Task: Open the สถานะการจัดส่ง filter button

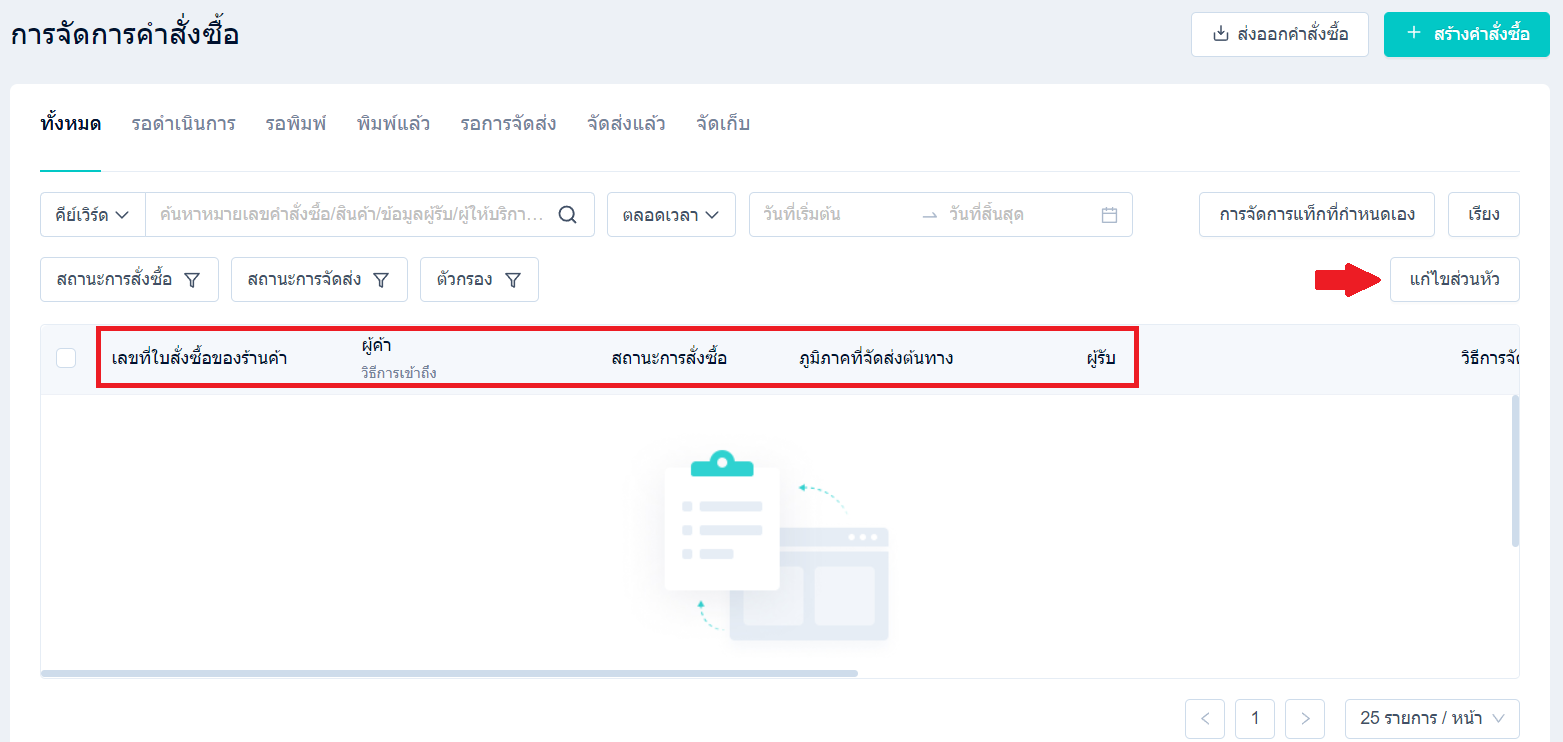Action: pyautogui.click(x=319, y=280)
